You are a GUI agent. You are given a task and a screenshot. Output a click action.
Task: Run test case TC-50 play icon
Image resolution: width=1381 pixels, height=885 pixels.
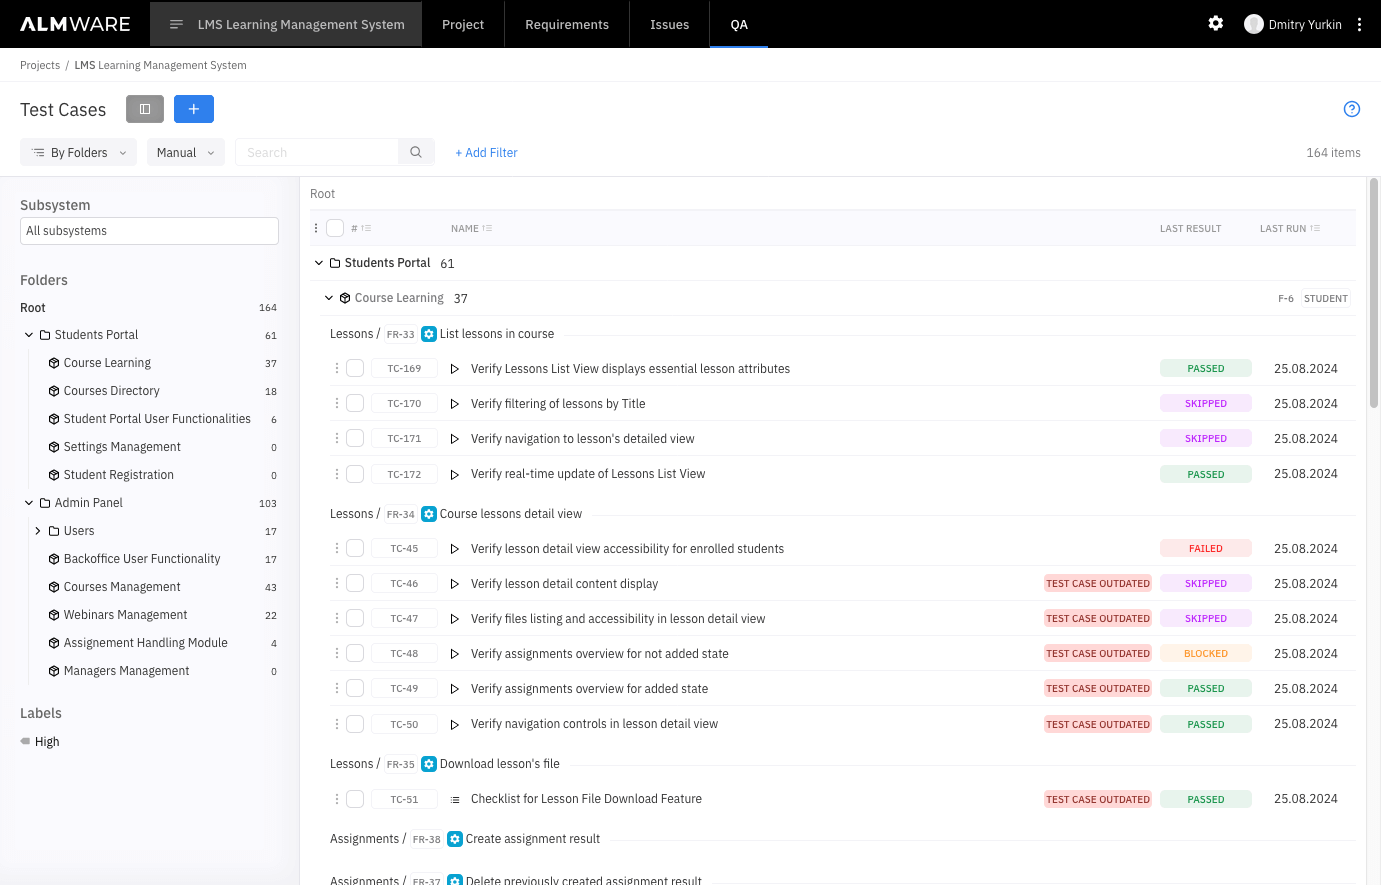pos(454,724)
